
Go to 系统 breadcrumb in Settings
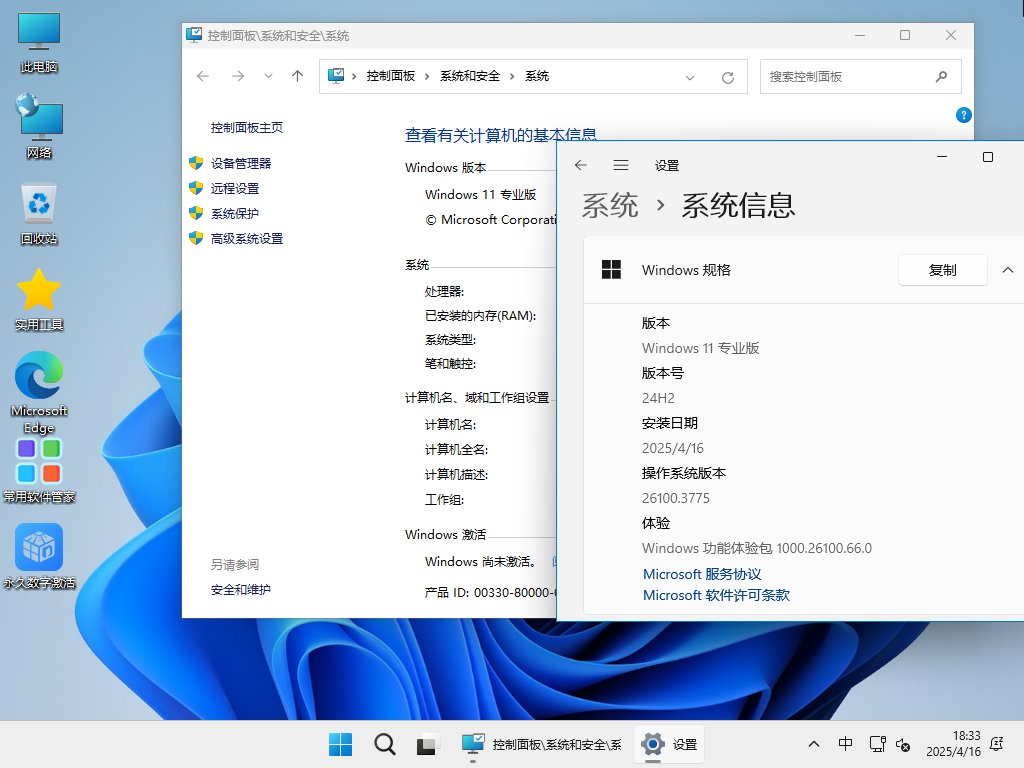(609, 205)
